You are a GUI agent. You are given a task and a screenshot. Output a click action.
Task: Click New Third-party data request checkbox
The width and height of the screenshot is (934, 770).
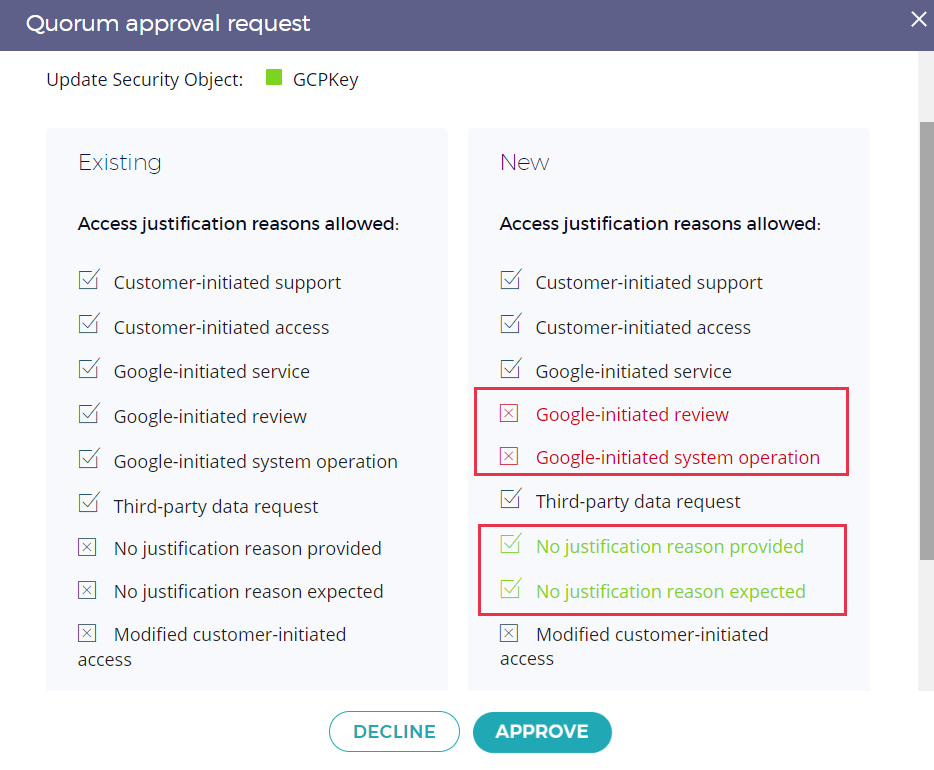(510, 499)
